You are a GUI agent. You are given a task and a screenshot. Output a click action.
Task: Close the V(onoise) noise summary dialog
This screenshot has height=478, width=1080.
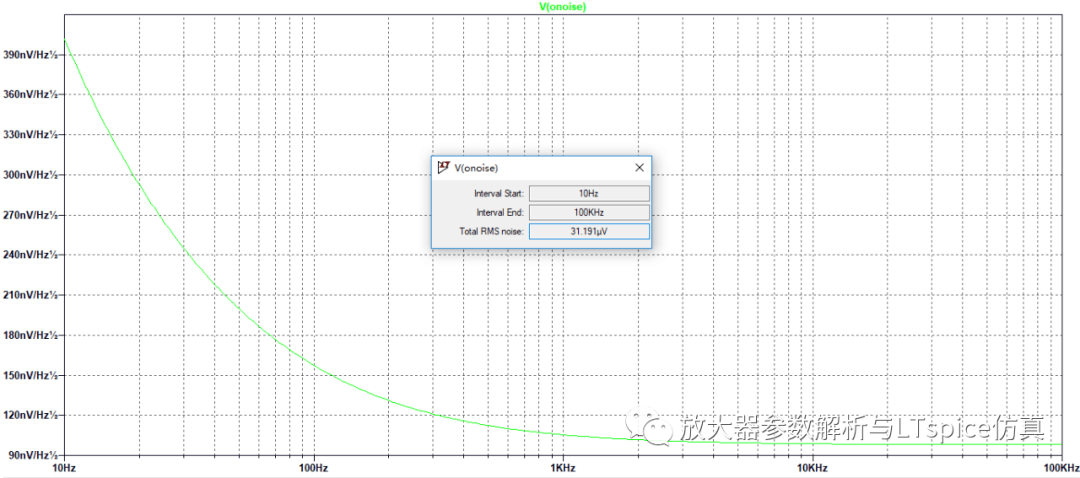[x=638, y=168]
